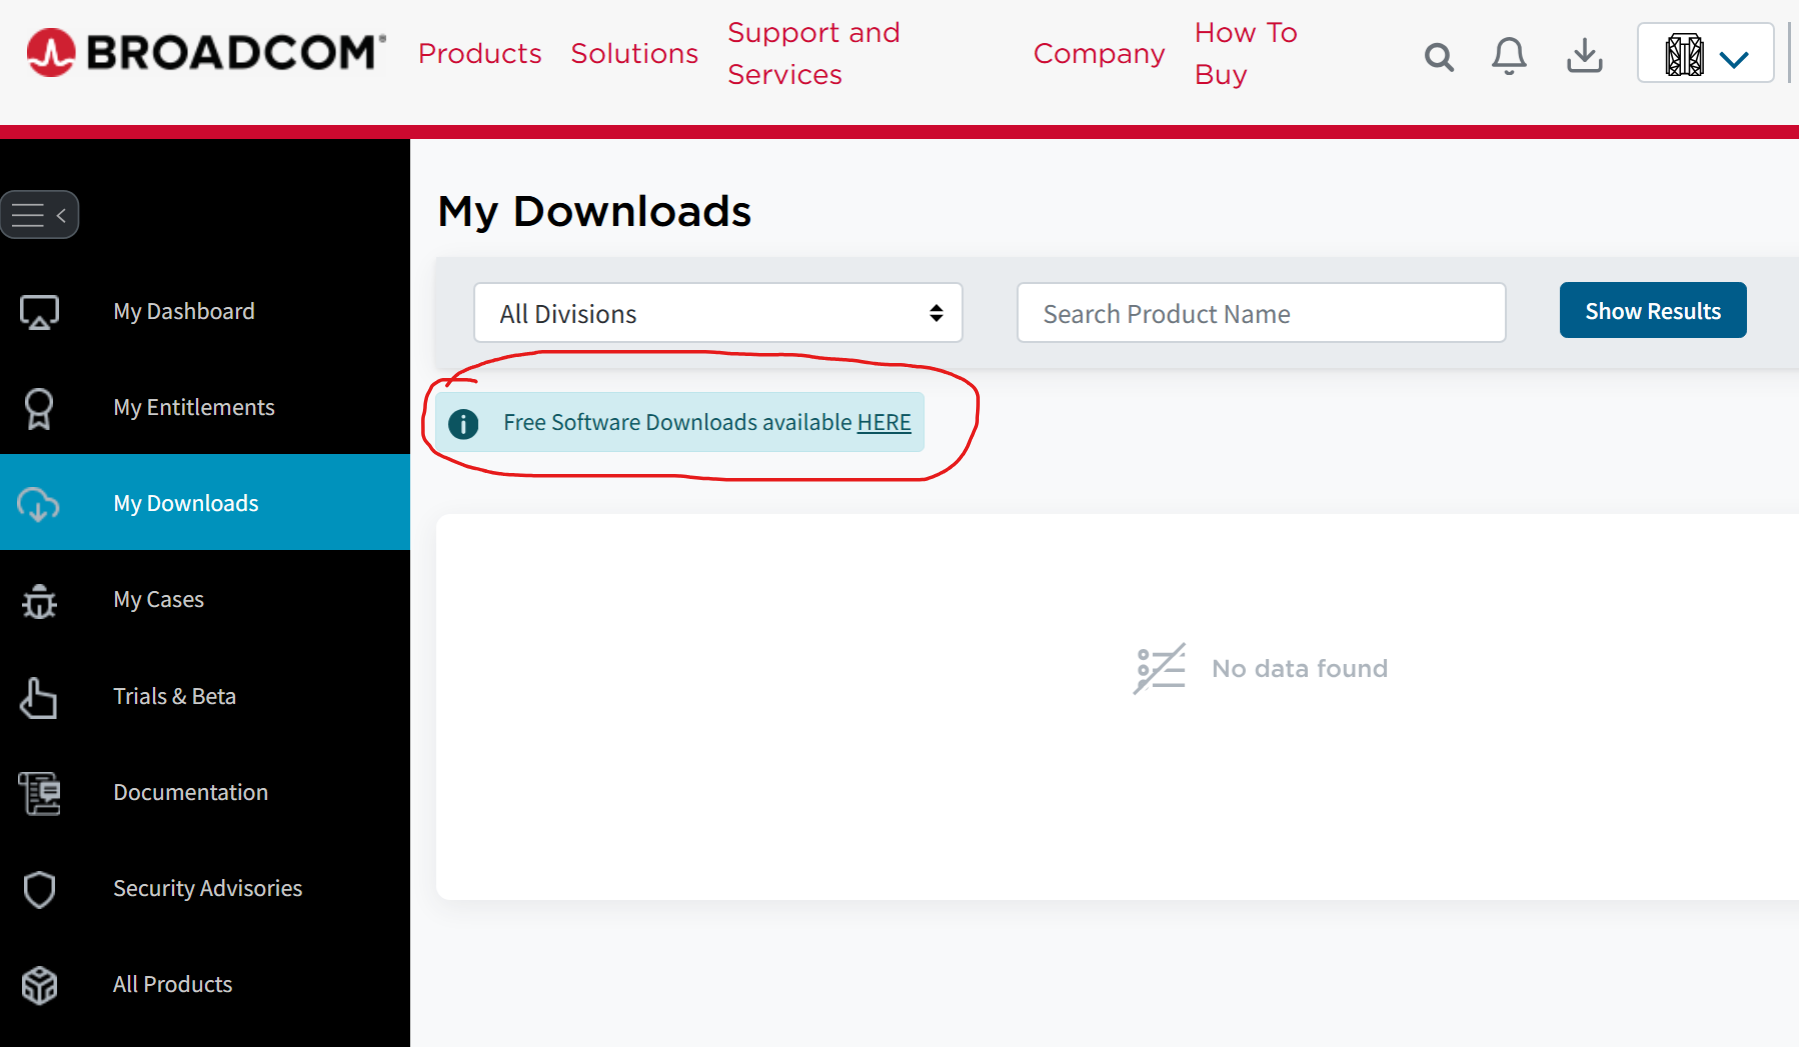Image resolution: width=1799 pixels, height=1047 pixels.
Task: Focus the Search Product Name field
Action: click(1260, 314)
